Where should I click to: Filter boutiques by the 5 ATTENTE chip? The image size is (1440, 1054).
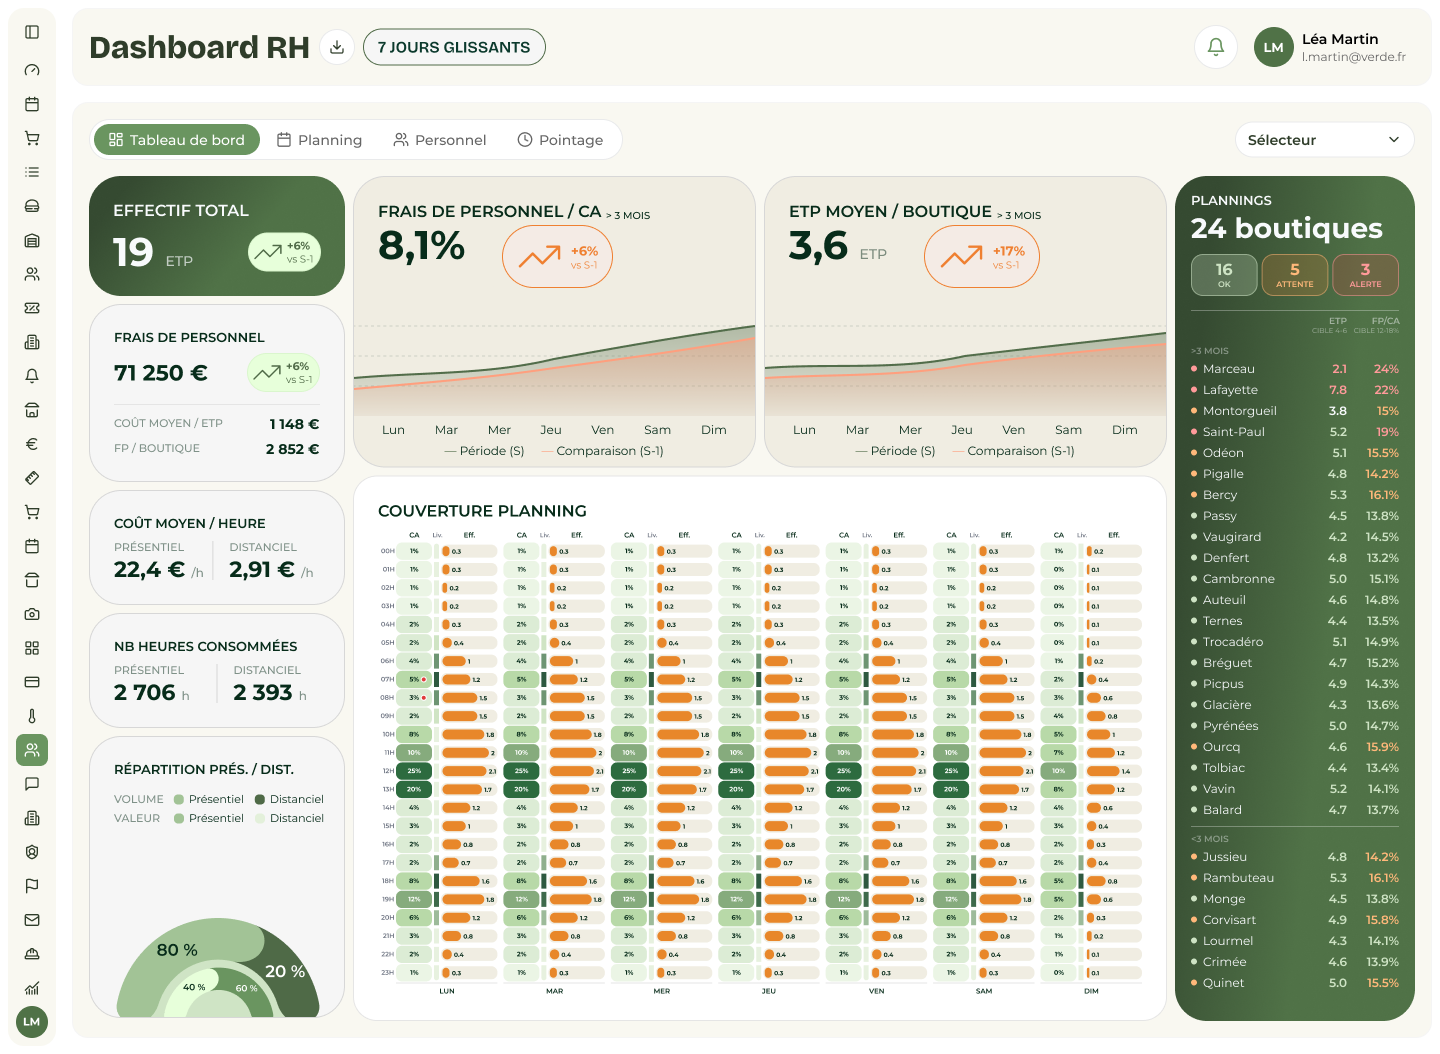(1295, 275)
